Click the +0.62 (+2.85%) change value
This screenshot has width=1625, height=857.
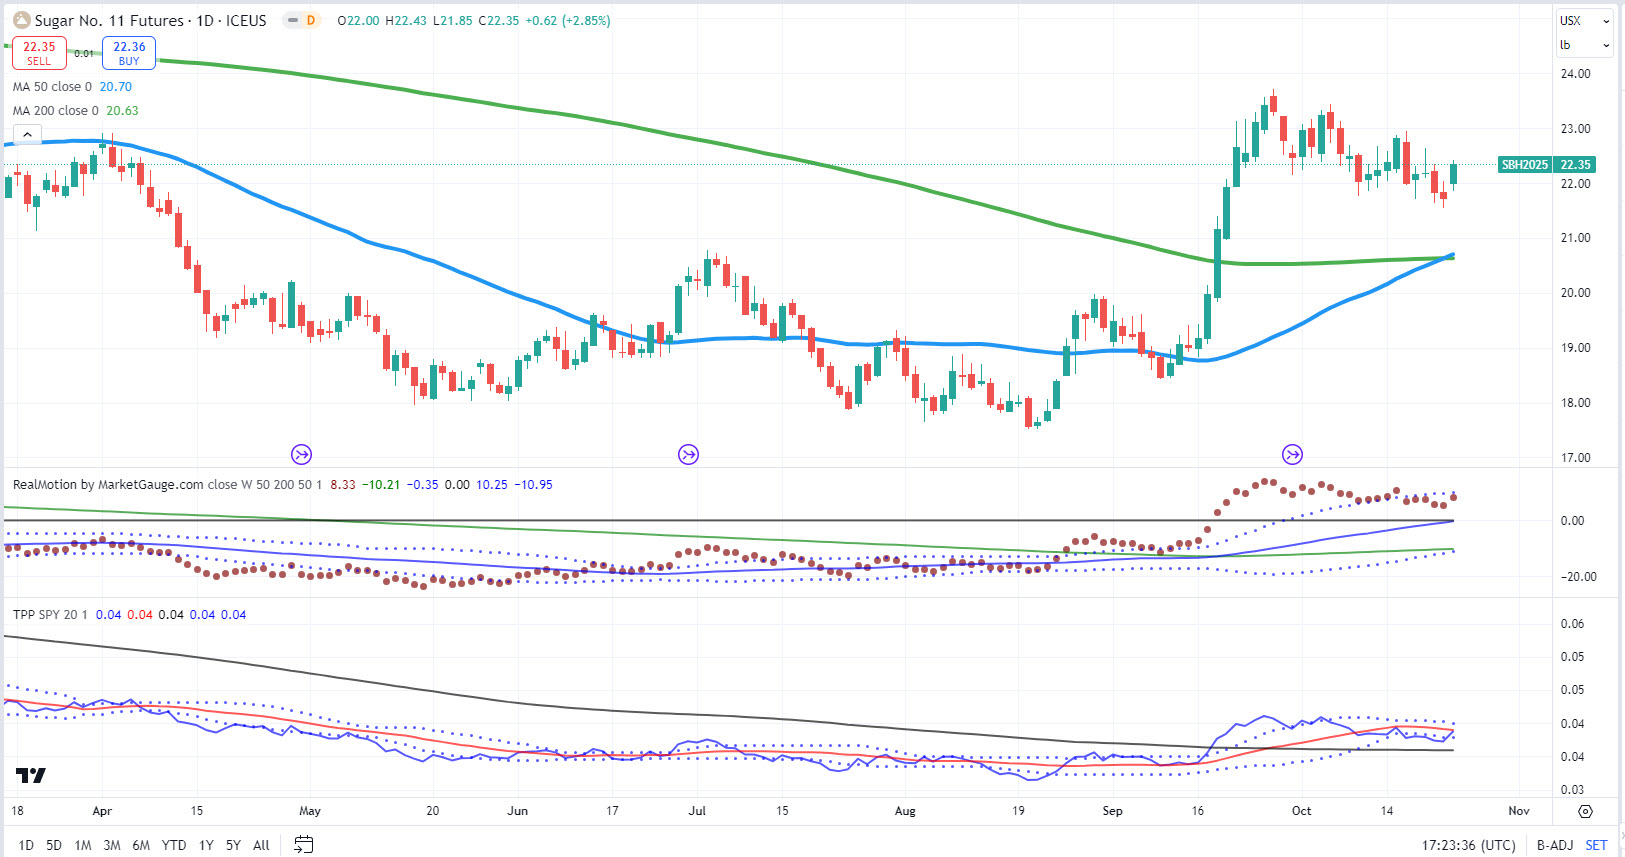[568, 20]
